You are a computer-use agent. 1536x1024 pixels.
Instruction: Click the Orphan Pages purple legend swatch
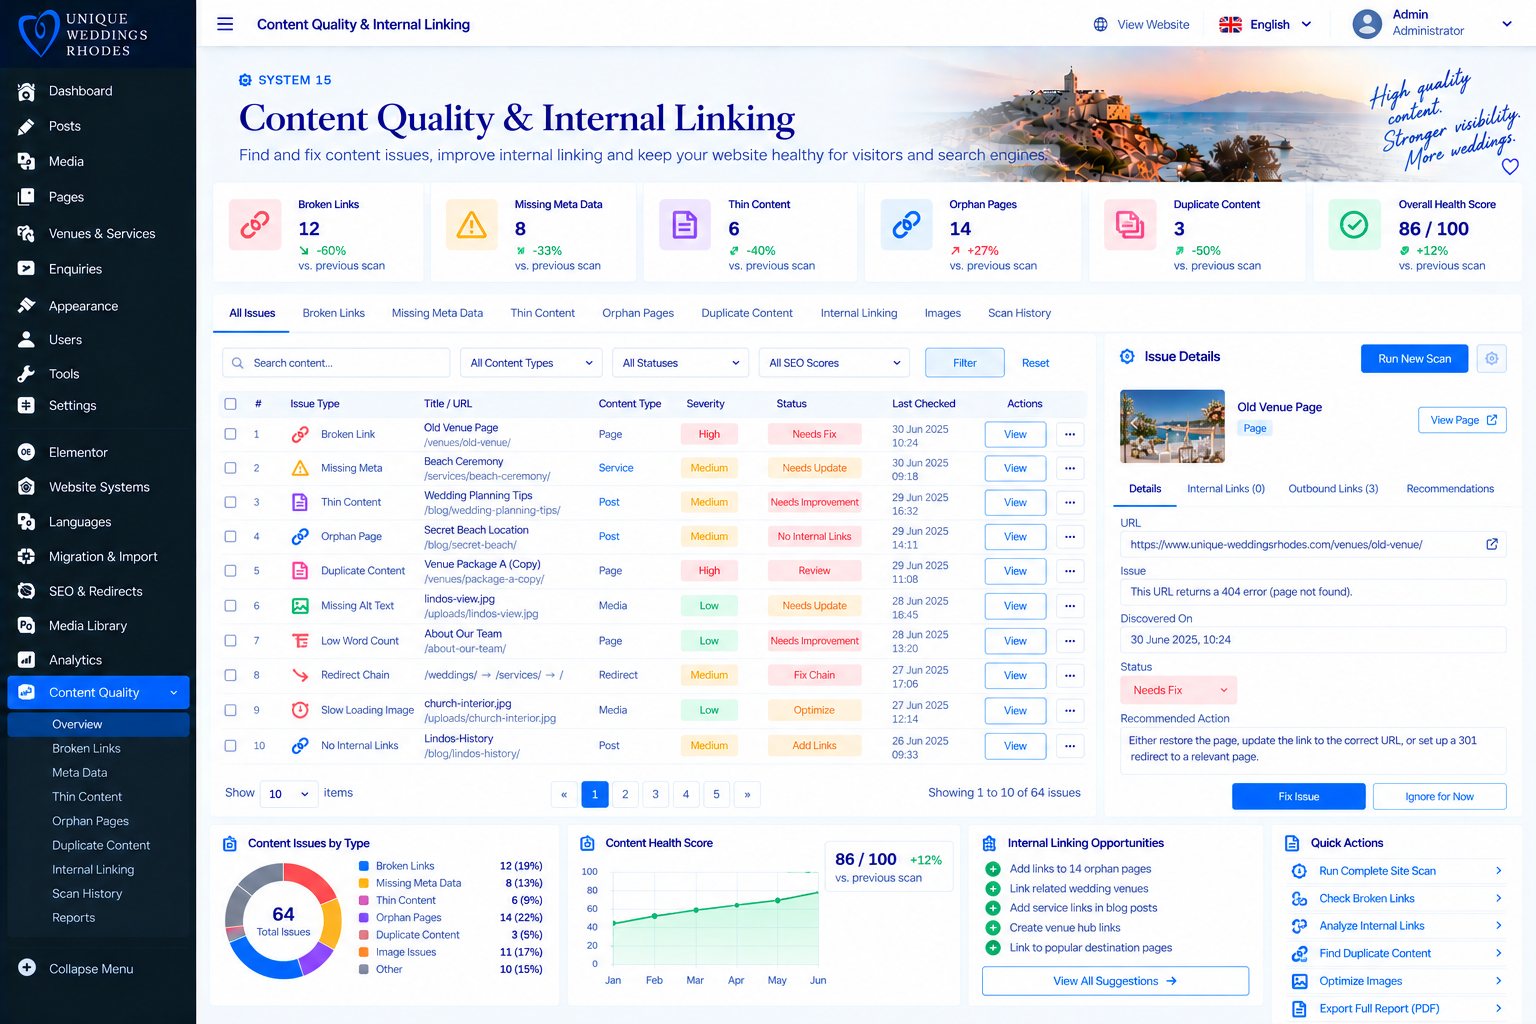[364, 917]
